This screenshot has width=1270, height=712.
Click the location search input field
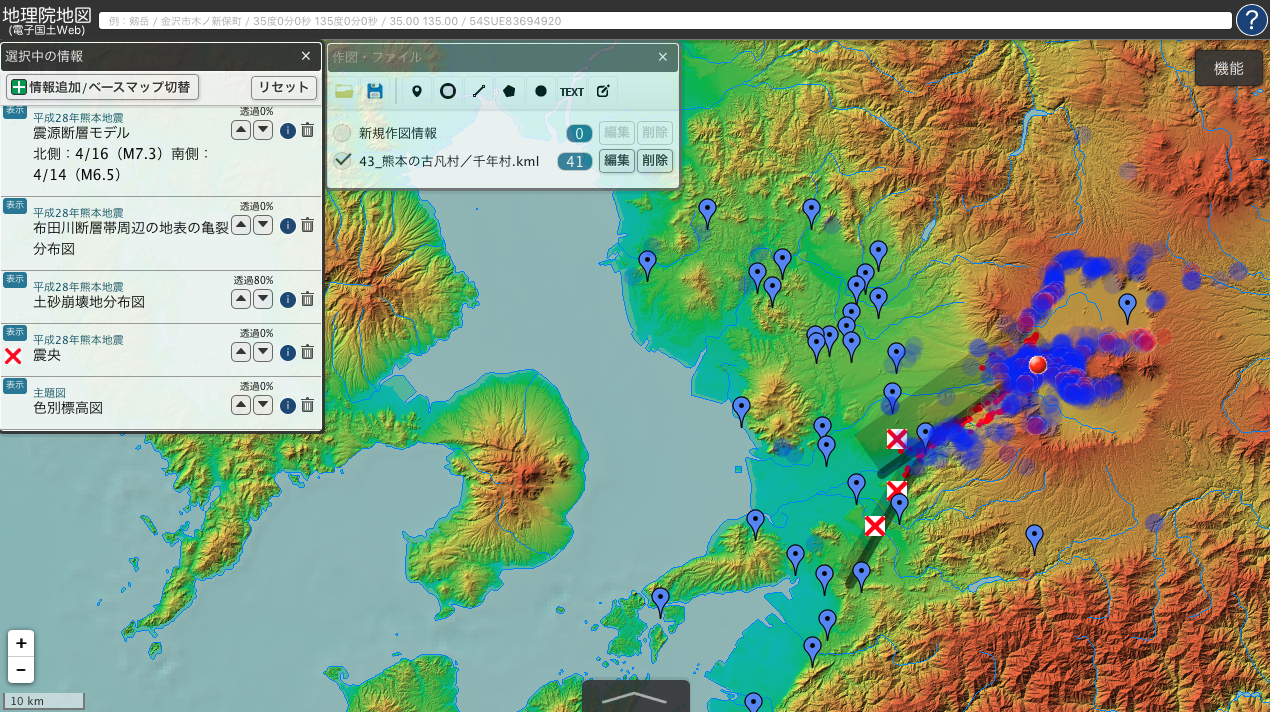665,21
